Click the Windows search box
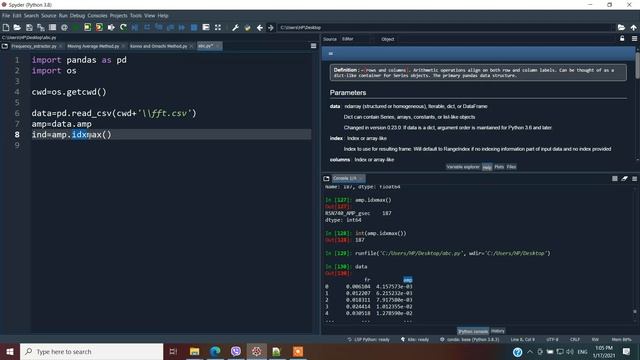 click(92, 351)
